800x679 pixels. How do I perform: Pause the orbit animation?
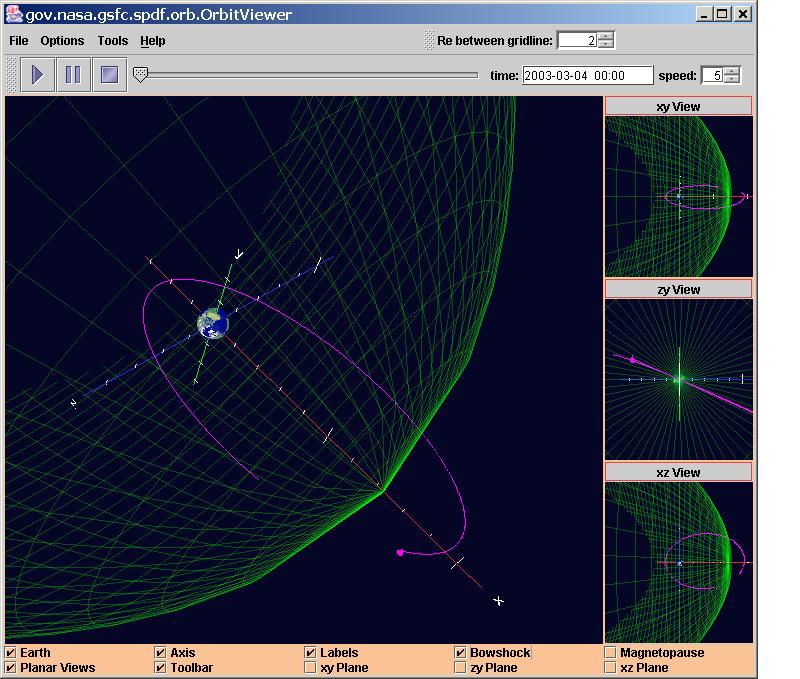[x=73, y=75]
